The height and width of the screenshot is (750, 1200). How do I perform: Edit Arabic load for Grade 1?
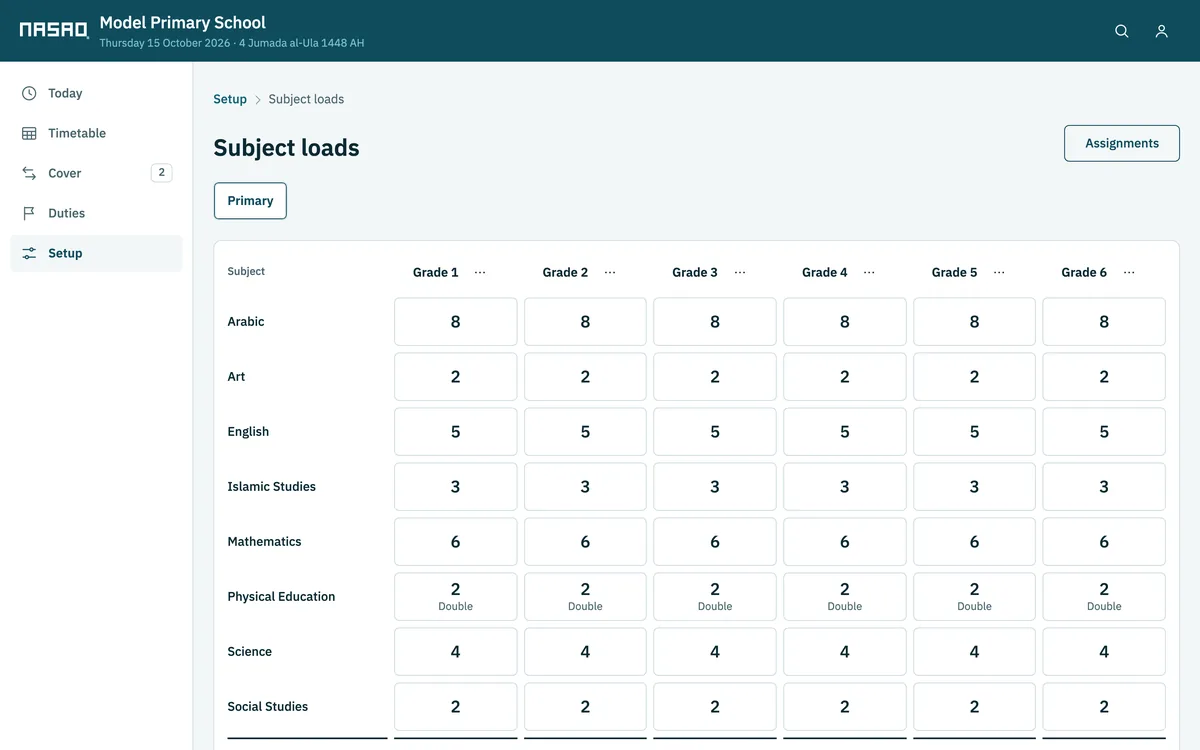click(x=456, y=322)
